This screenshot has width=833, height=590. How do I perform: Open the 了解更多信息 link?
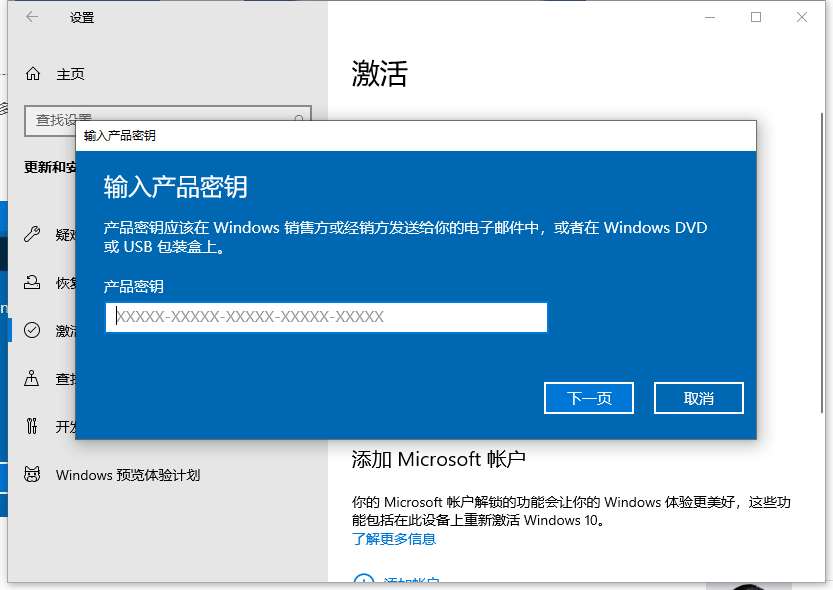point(393,539)
